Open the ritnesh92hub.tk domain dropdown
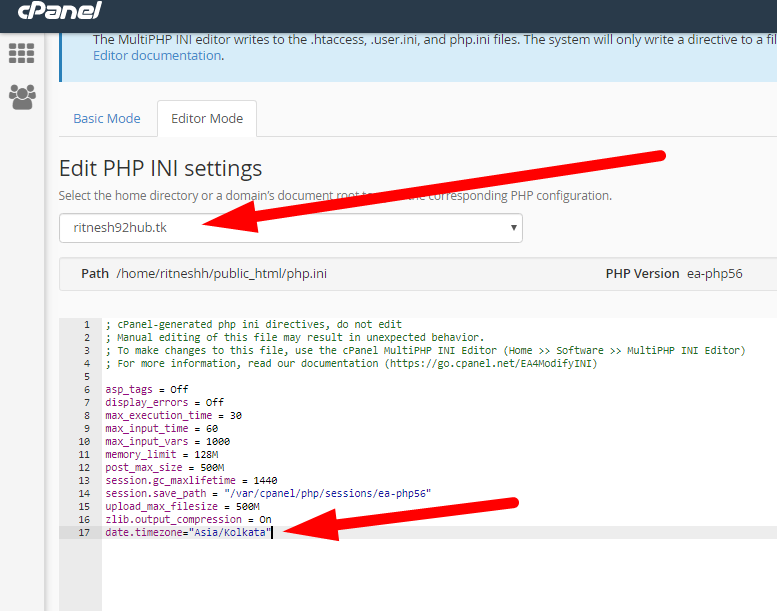The height and width of the screenshot is (611, 777). 290,228
